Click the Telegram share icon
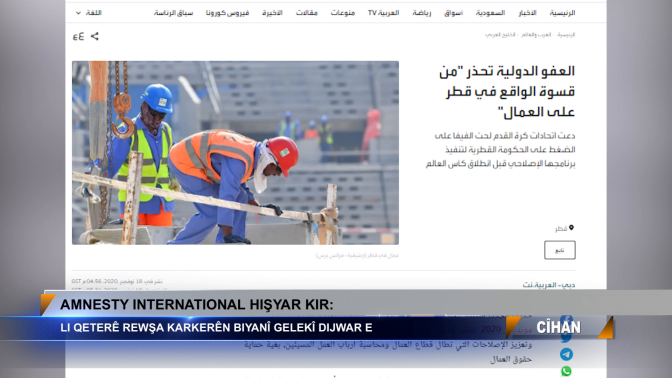Image resolution: width=672 pixels, height=378 pixels. click(566, 354)
